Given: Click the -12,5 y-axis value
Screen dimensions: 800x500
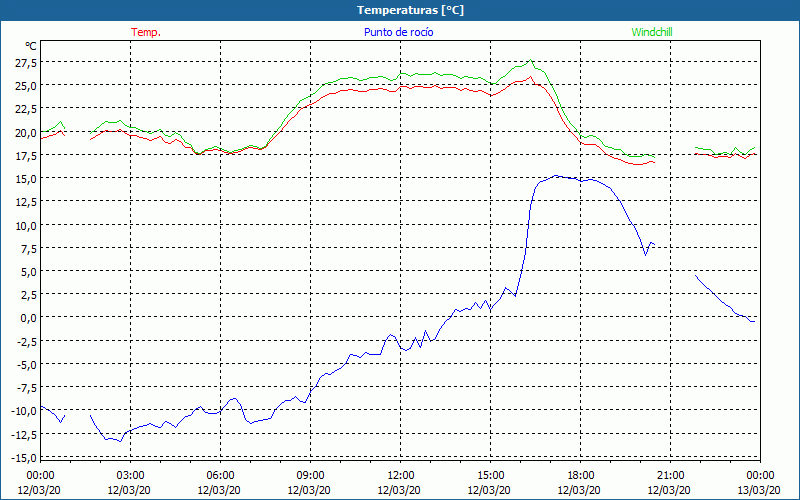Looking at the screenshot, I should [x=24, y=435].
